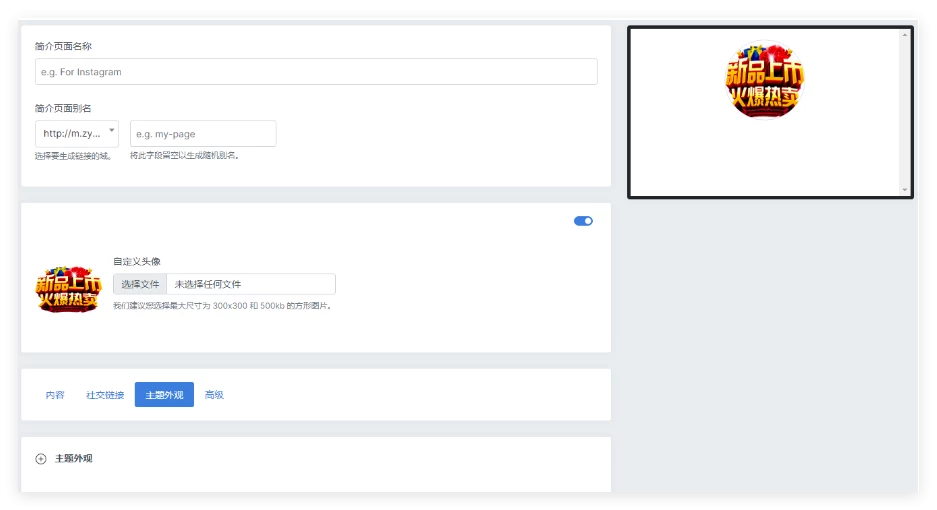Focus the 'e.g. For Instagram' name field
The image size is (937, 510).
tap(316, 72)
